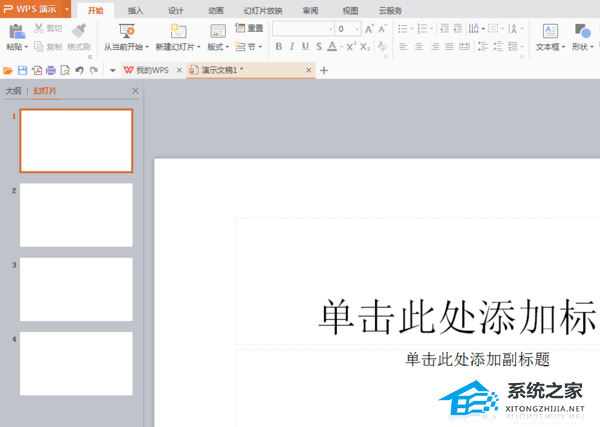Click the New Slide (新建幻灯片) icon

point(178,32)
